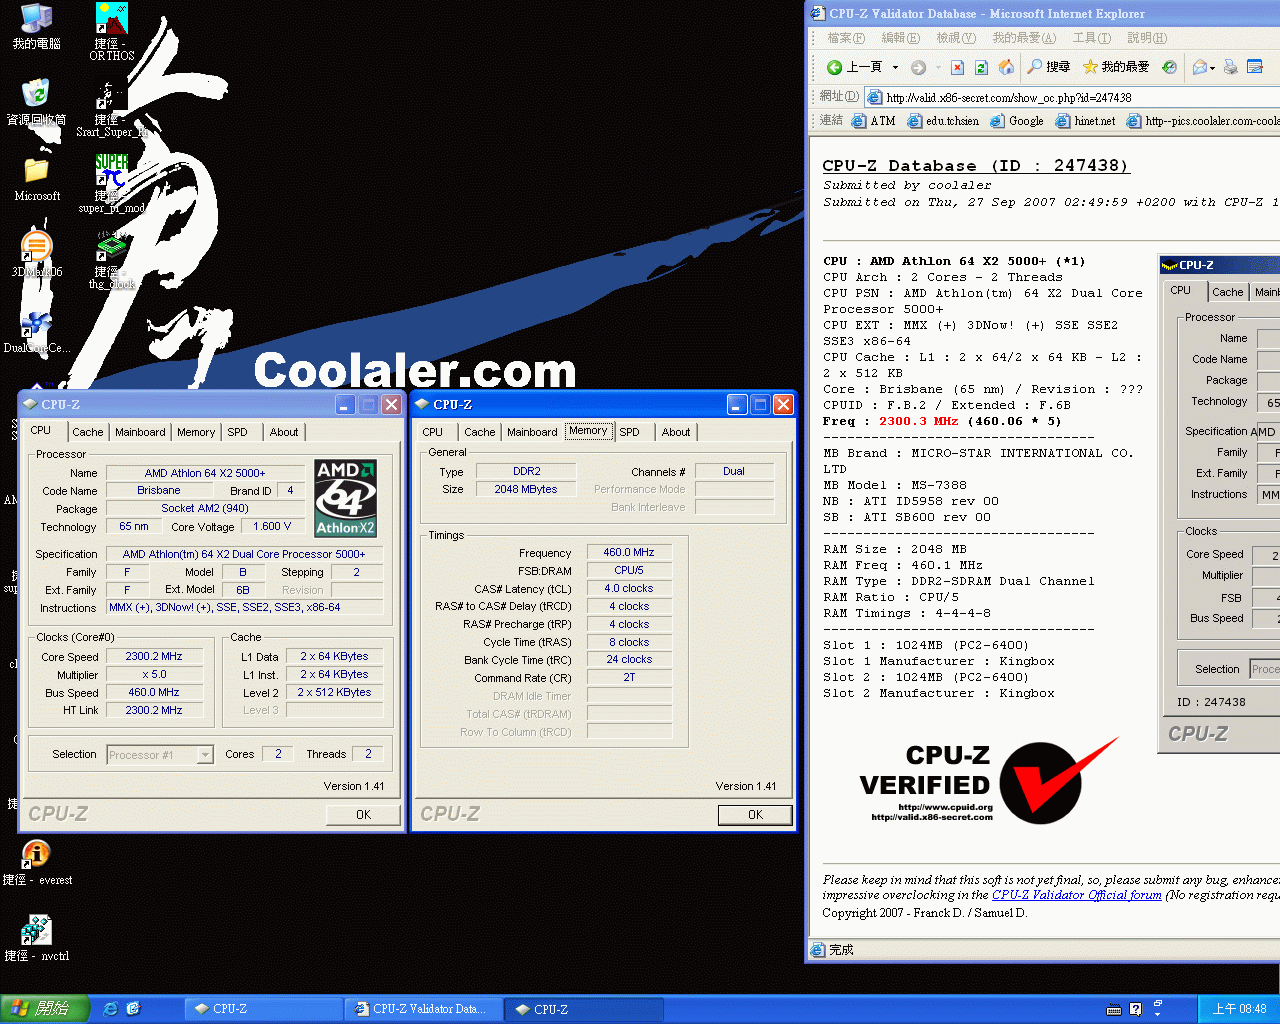Follow the CPU-Z Validator Official forum link
The height and width of the screenshot is (1024, 1280).
tap(1077, 895)
